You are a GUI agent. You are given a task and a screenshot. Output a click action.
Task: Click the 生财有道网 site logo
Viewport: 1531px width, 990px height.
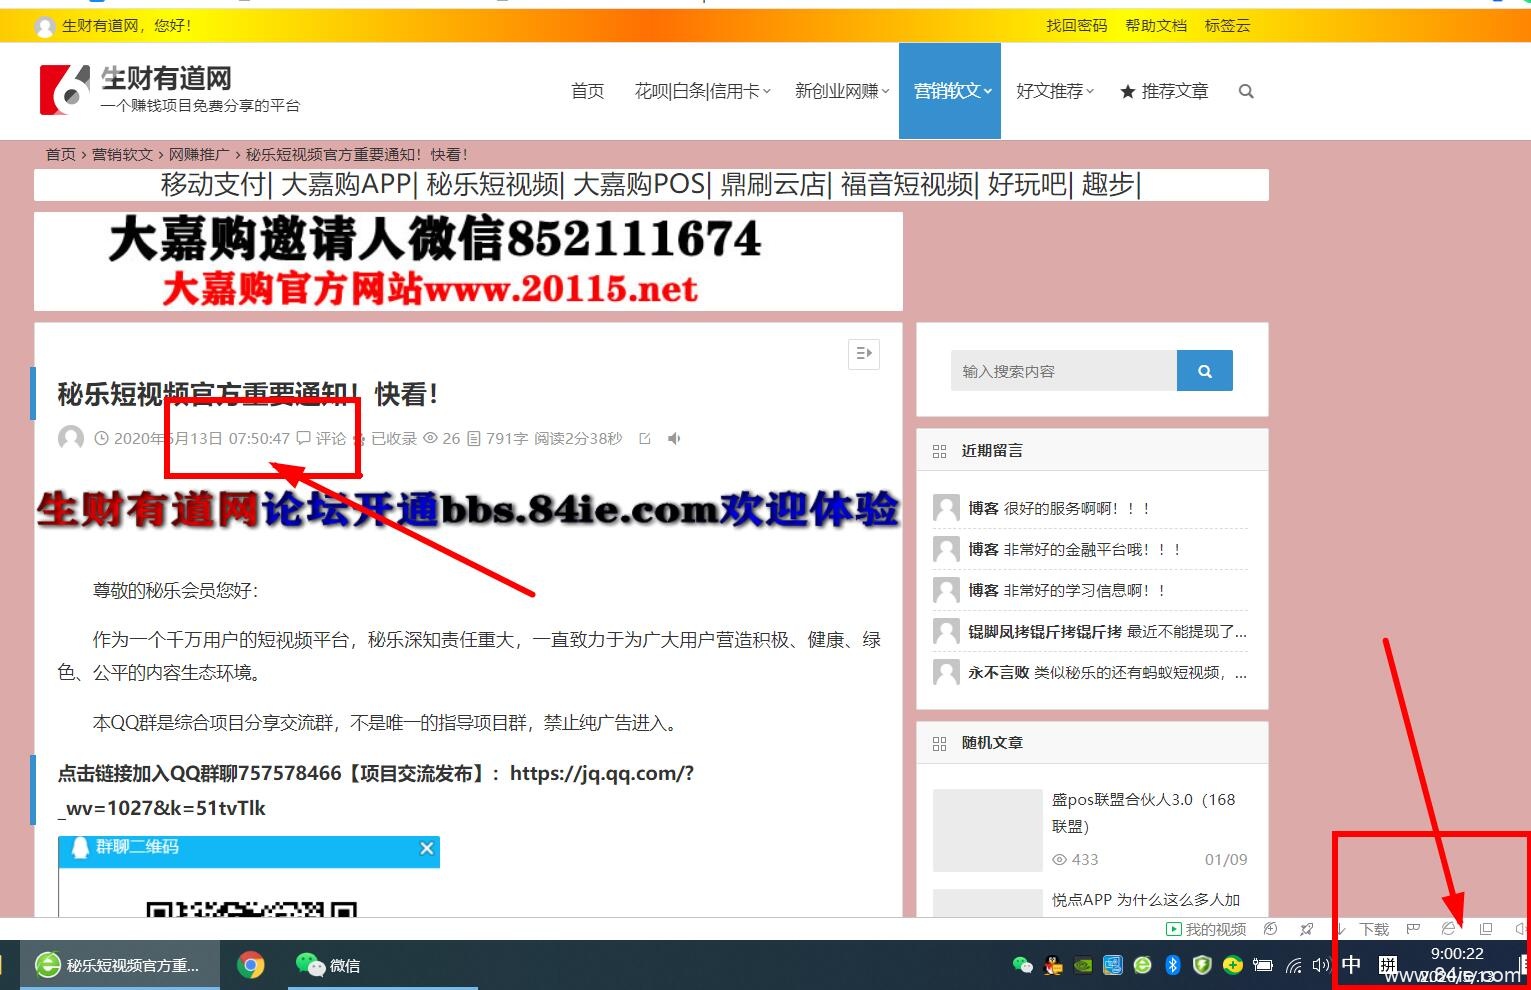point(170,89)
